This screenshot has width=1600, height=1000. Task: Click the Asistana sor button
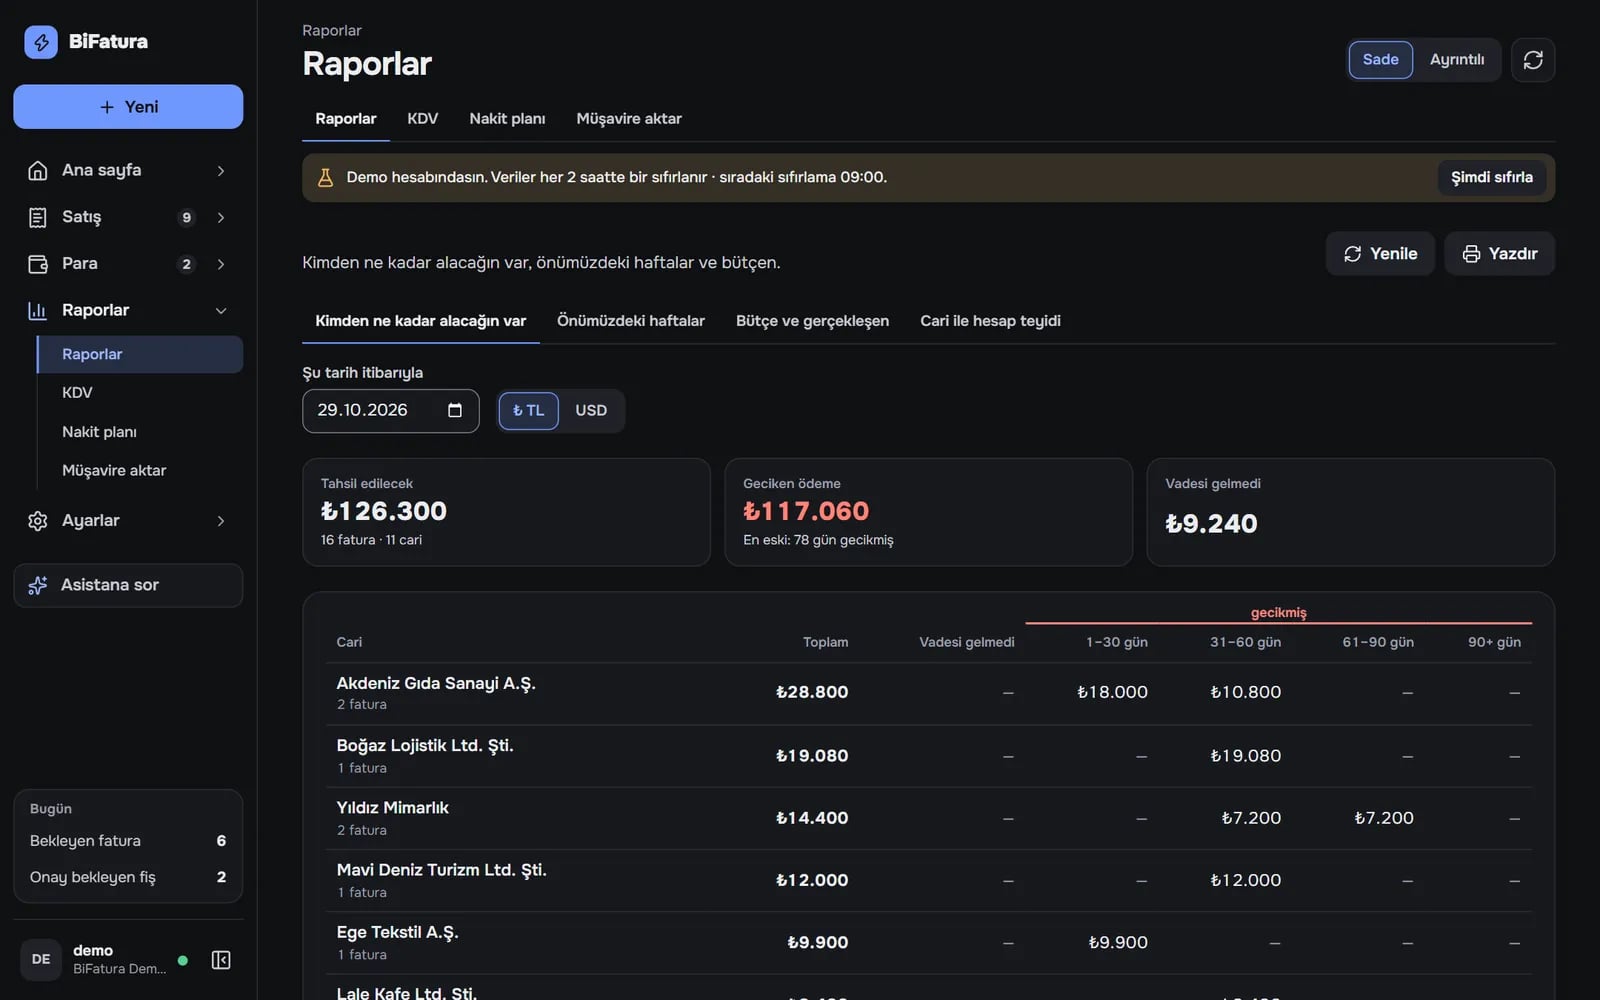click(x=128, y=586)
